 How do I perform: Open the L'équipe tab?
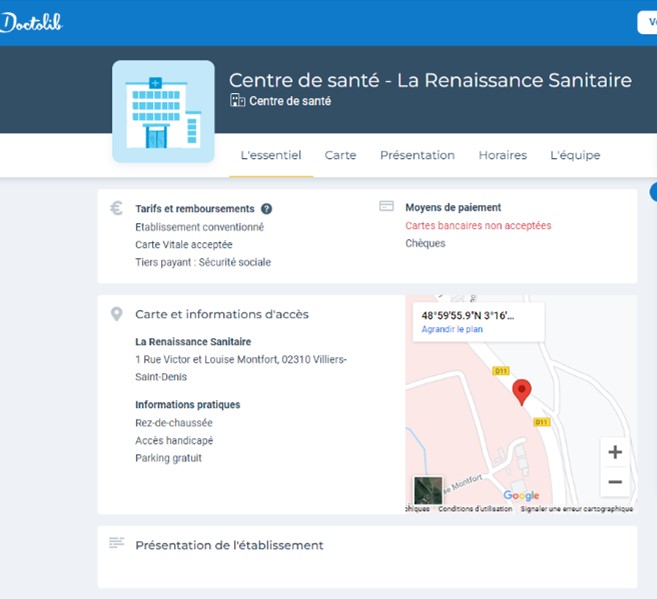click(x=575, y=155)
